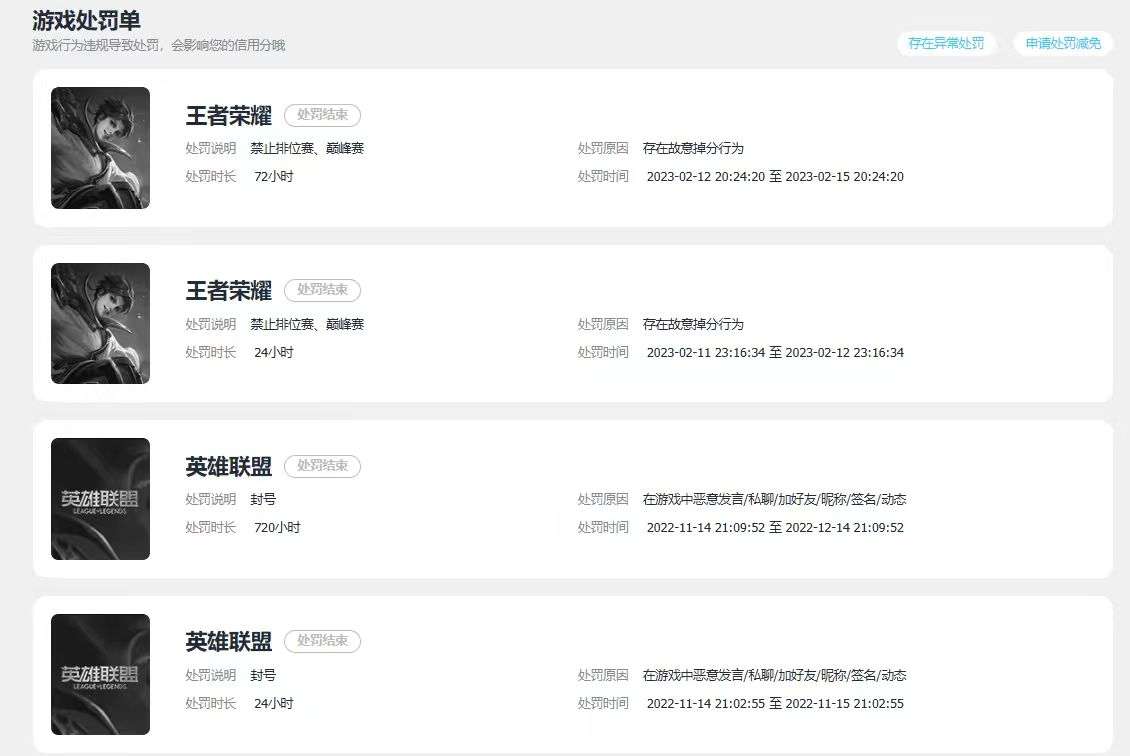The width and height of the screenshot is (1130, 756).
Task: Click the 王者荣耀 title on the 24小时 card
Action: pyautogui.click(x=228, y=290)
